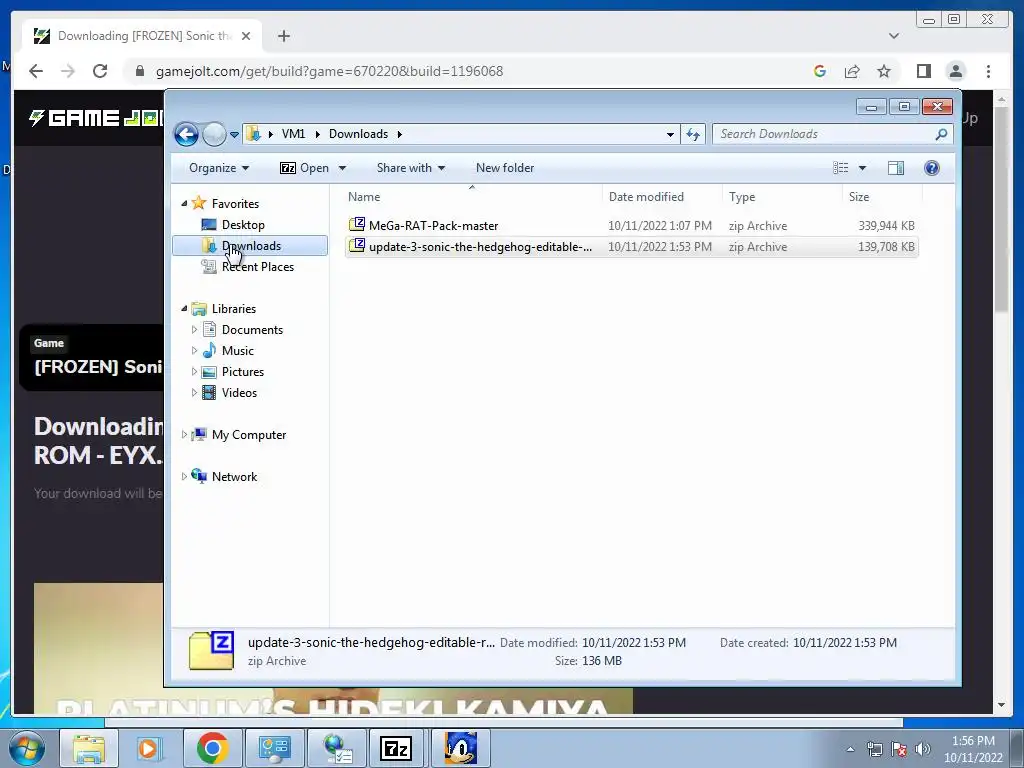Open the address bar previous locations dropdown
This screenshot has height=768, width=1024.
(670, 135)
